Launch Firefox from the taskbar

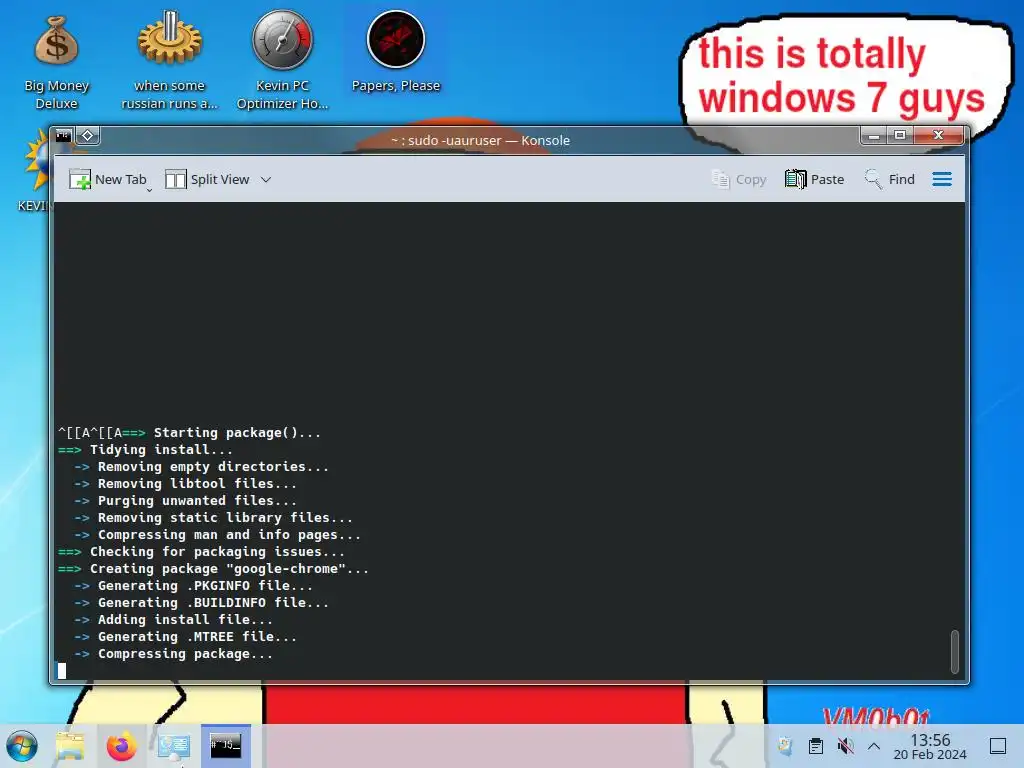click(x=121, y=746)
